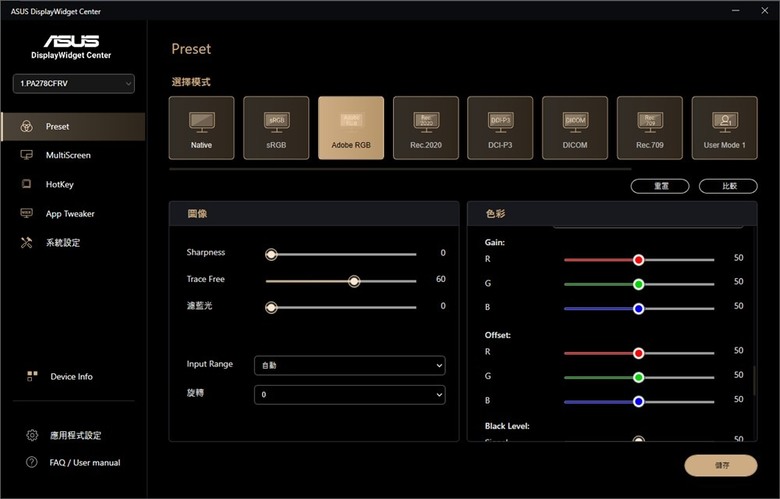Click the Preset page title
This screenshot has height=499, width=780.
(191, 49)
